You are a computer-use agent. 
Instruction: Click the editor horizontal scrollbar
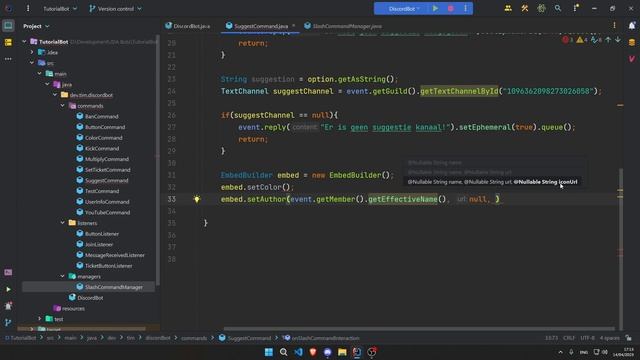(x=419, y=329)
